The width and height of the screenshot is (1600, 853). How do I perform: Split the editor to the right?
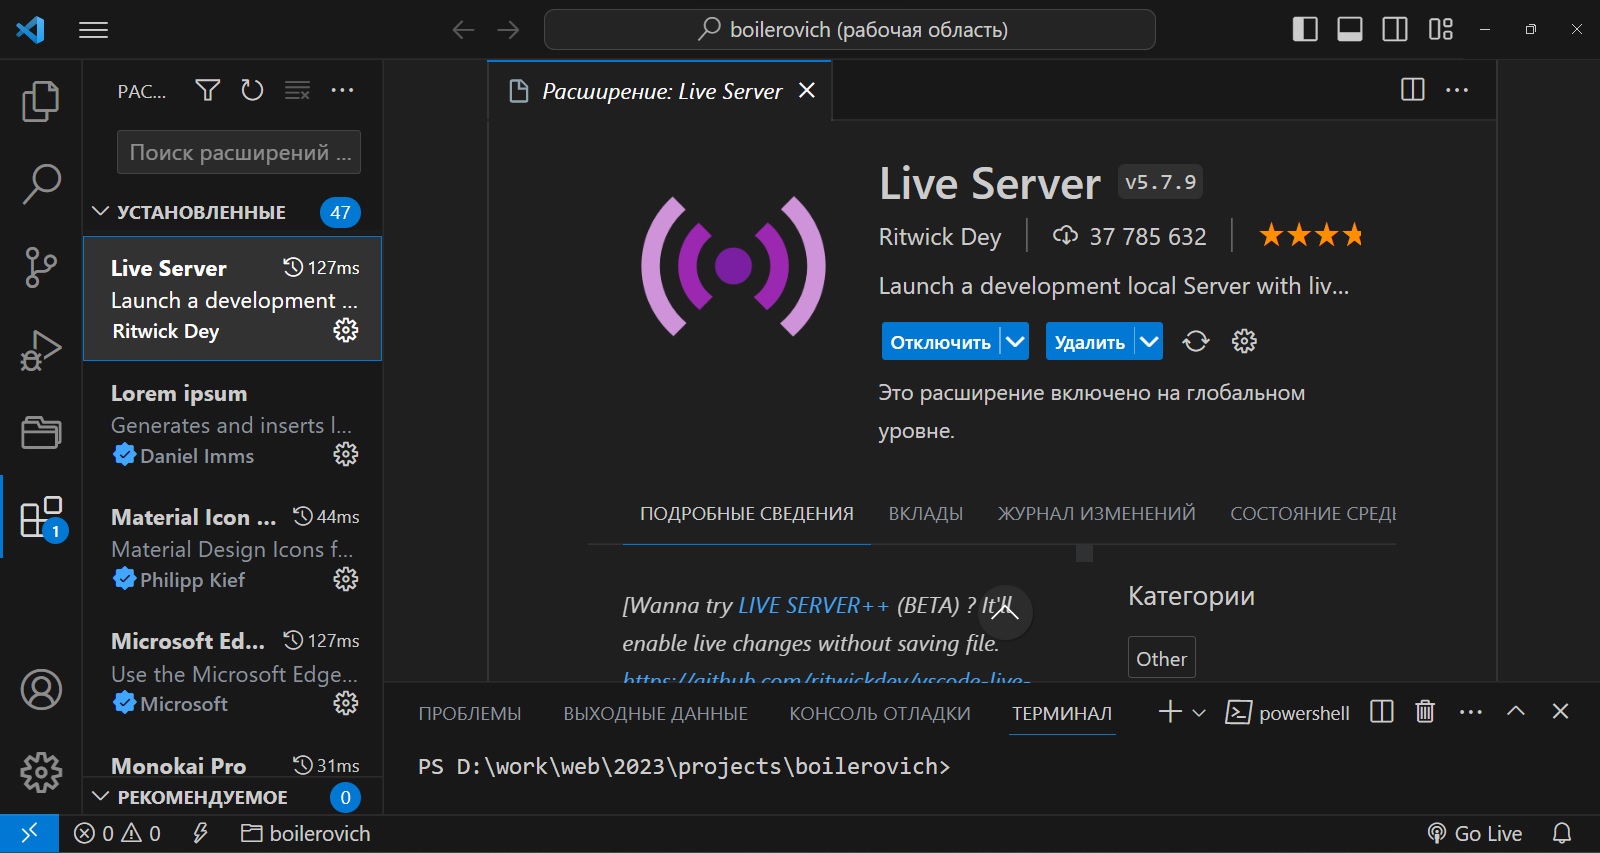[x=1413, y=90]
